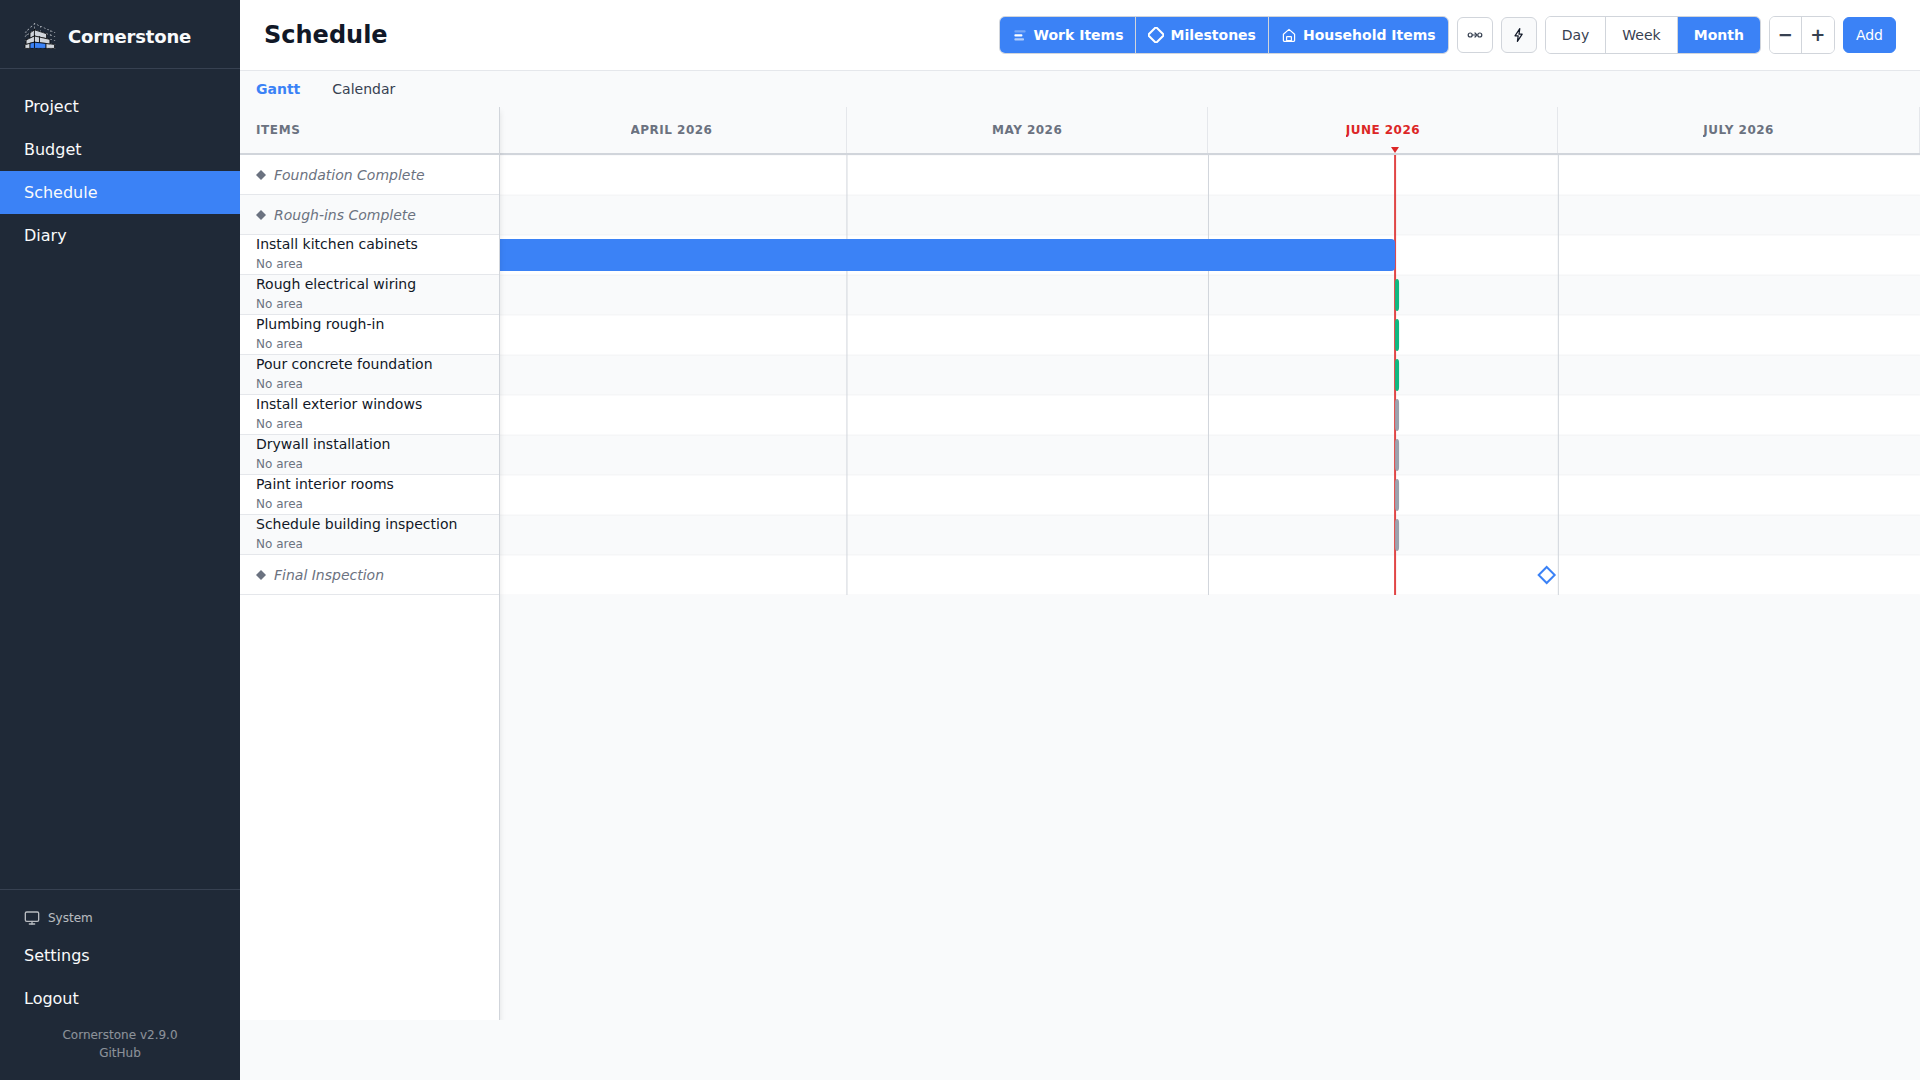The height and width of the screenshot is (1080, 1920).
Task: Select Rough electrical wiring row
Action: coord(370,295)
